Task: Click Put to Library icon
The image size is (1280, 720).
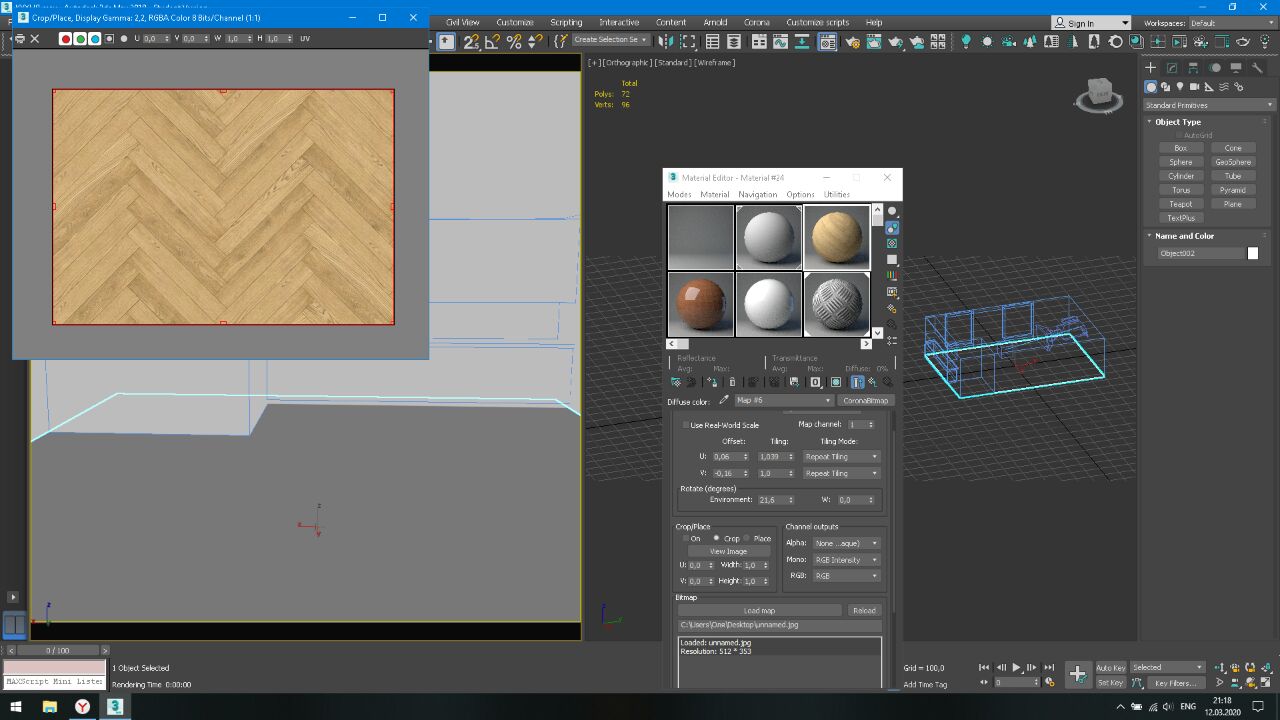Action: coord(794,382)
